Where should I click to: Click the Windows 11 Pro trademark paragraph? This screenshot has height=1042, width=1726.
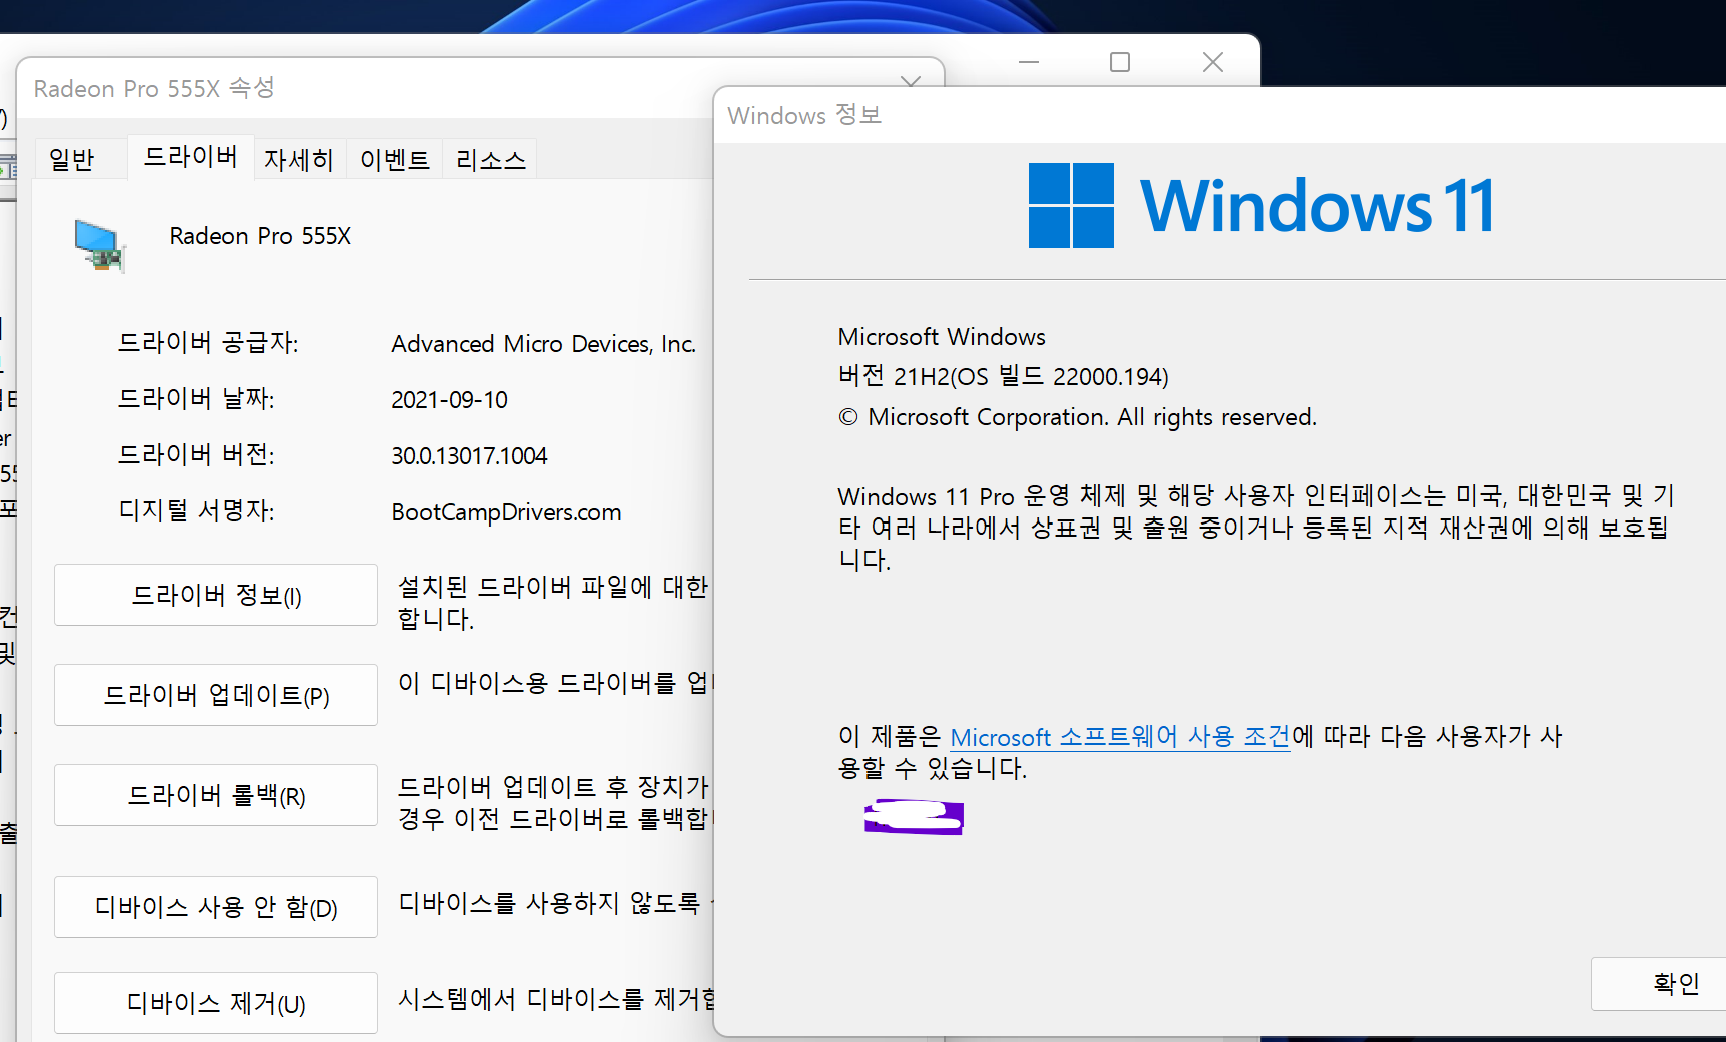(x=1255, y=527)
